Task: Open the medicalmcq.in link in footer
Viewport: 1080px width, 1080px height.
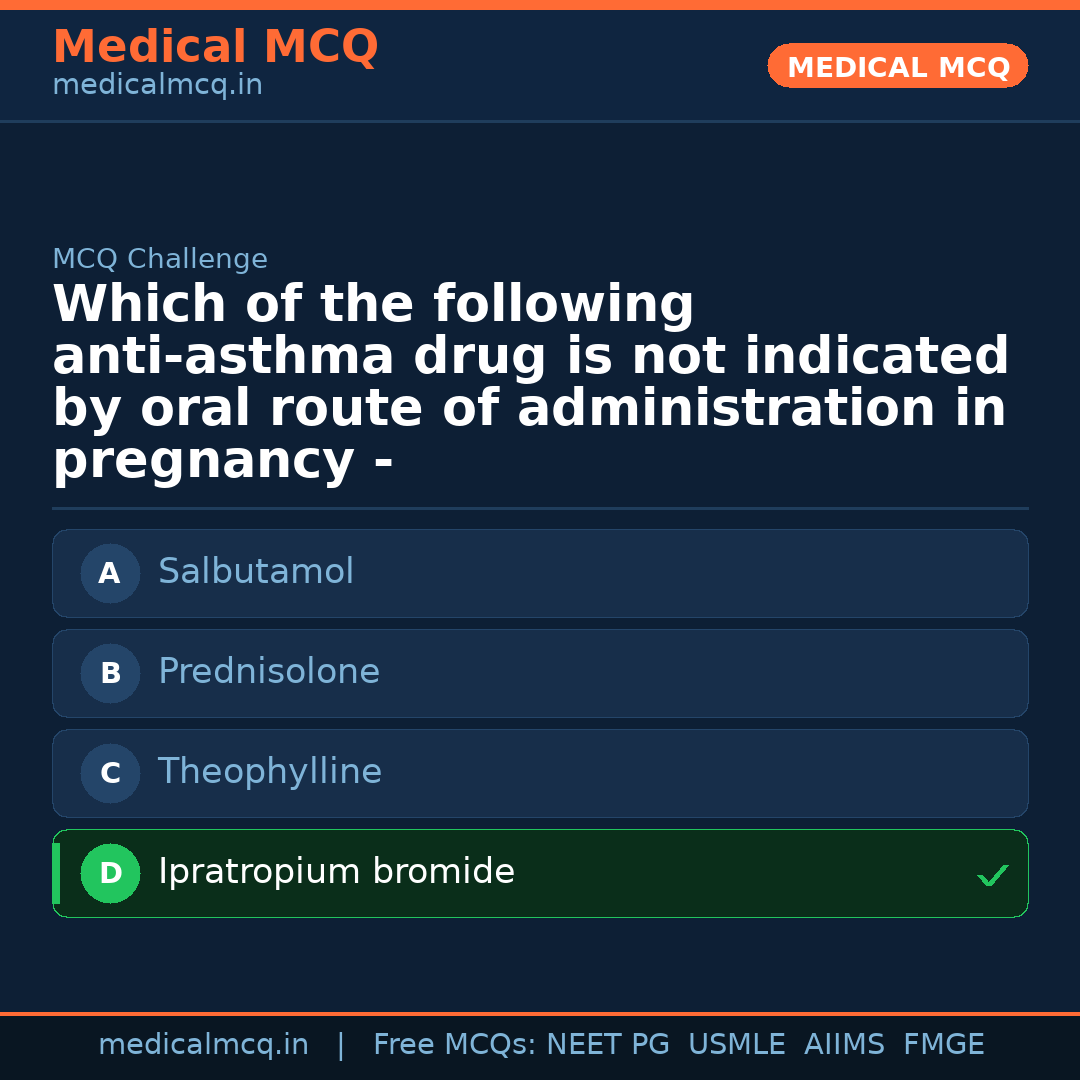Action: (203, 1045)
